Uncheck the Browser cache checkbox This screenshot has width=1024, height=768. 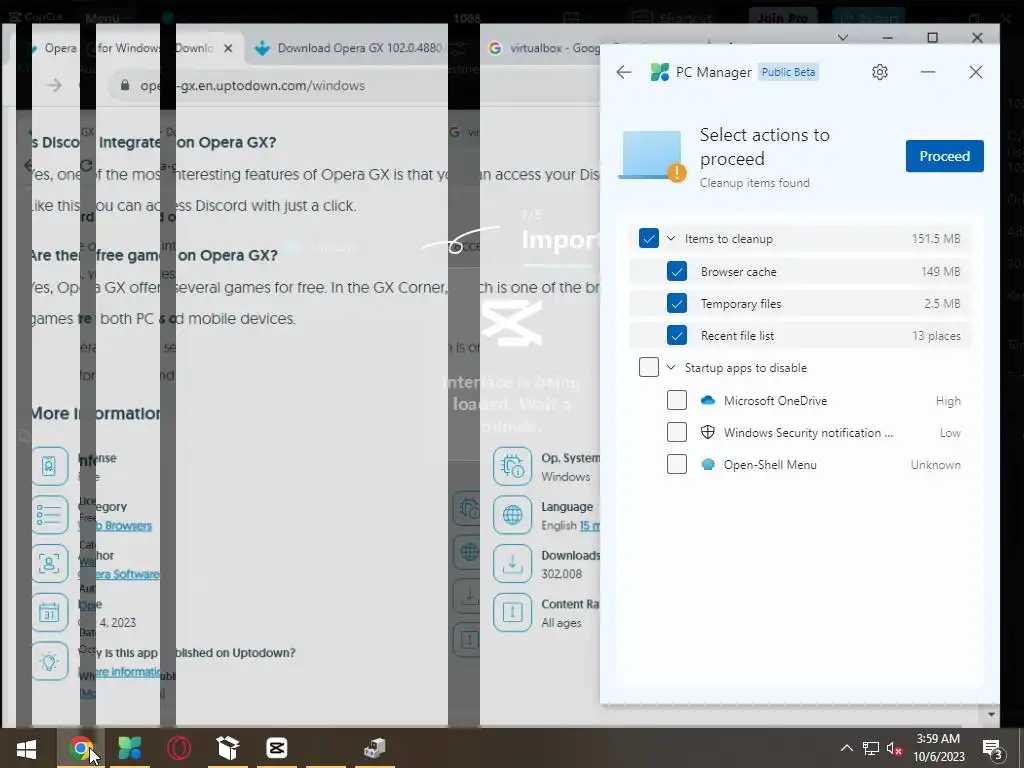coord(677,271)
